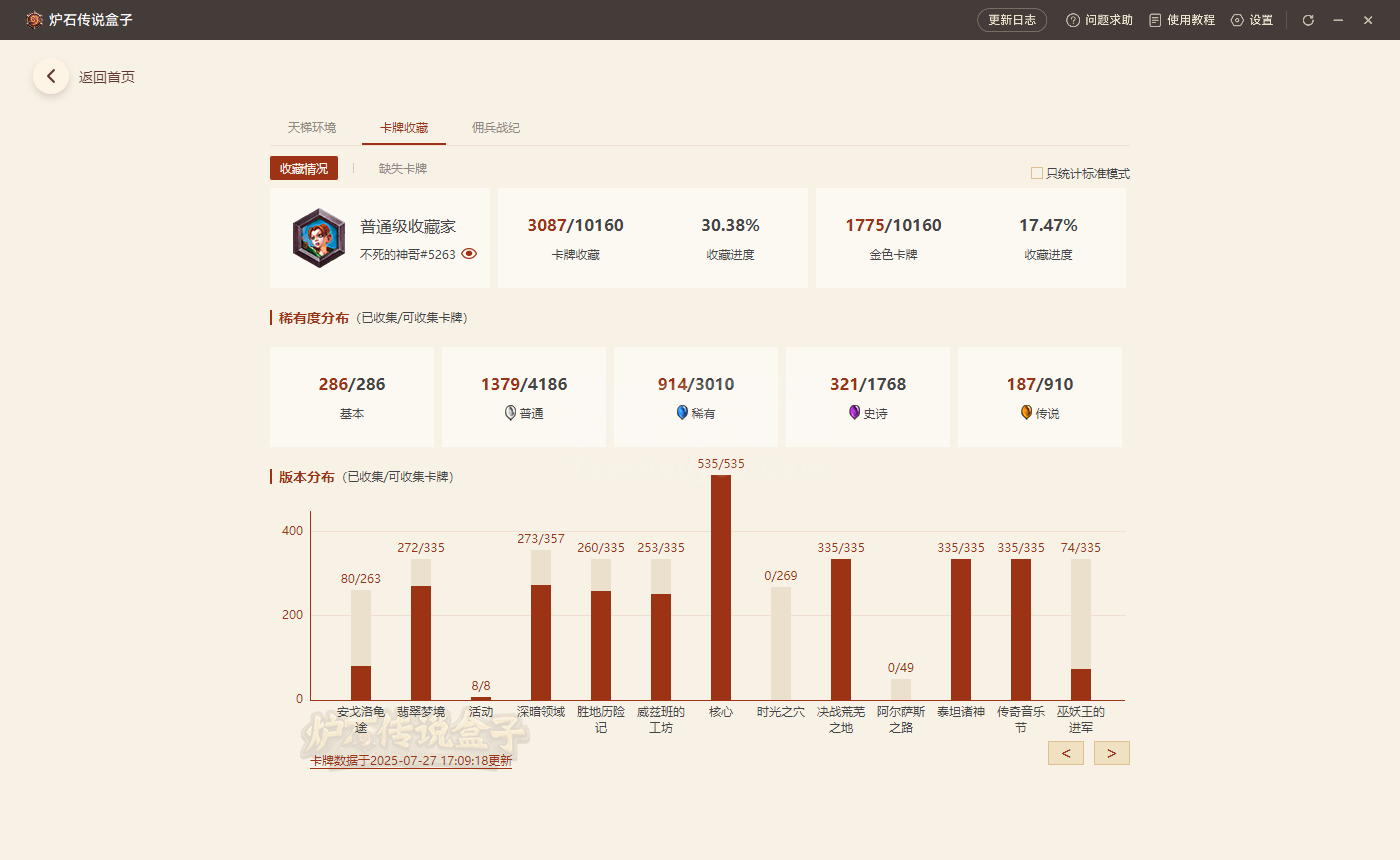Click the refresh icon in title bar
This screenshot has height=860, width=1400.
(x=1308, y=20)
